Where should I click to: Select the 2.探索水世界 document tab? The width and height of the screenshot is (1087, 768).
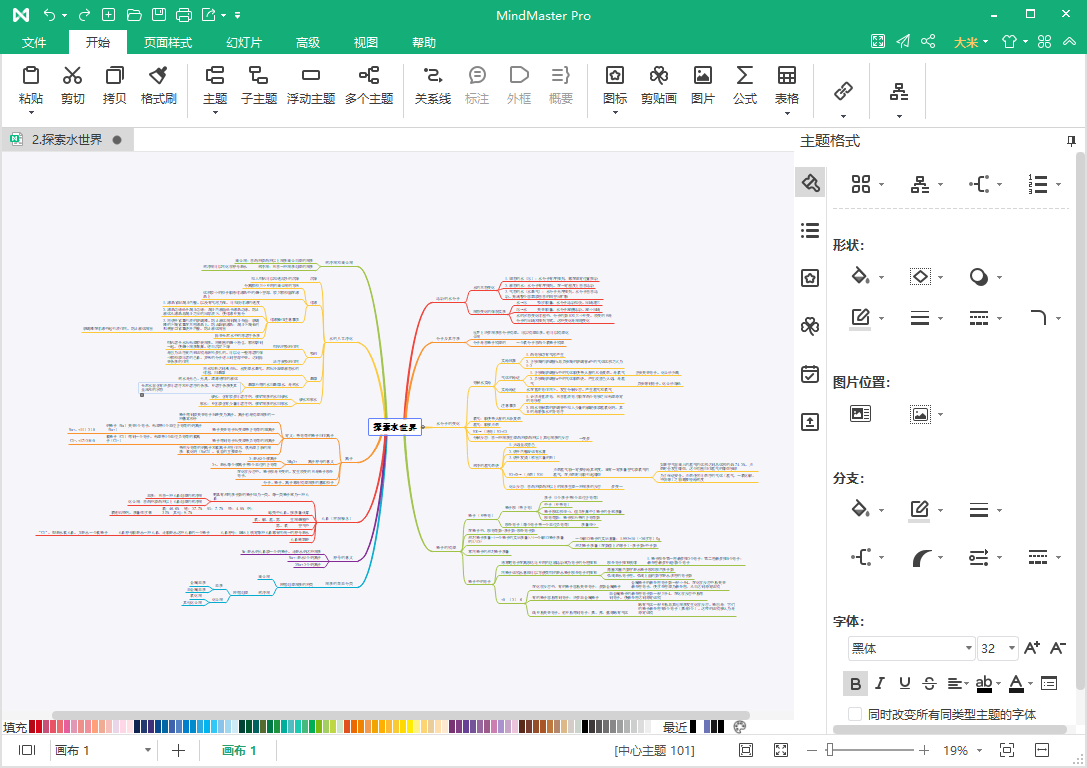coord(67,139)
